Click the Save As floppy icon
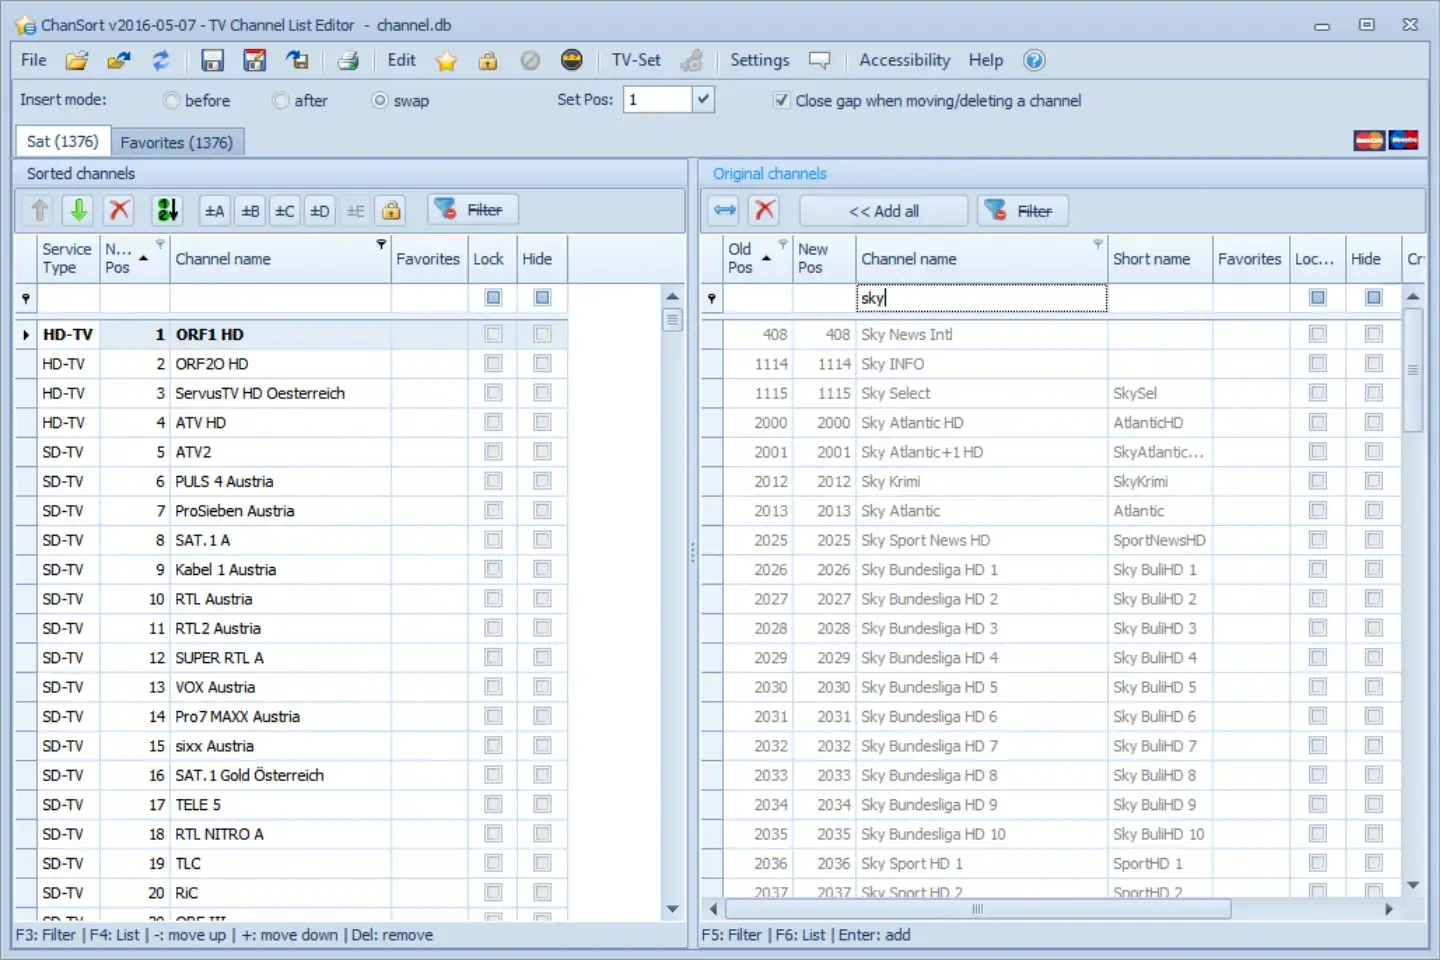Viewport: 1440px width, 960px height. (x=254, y=60)
